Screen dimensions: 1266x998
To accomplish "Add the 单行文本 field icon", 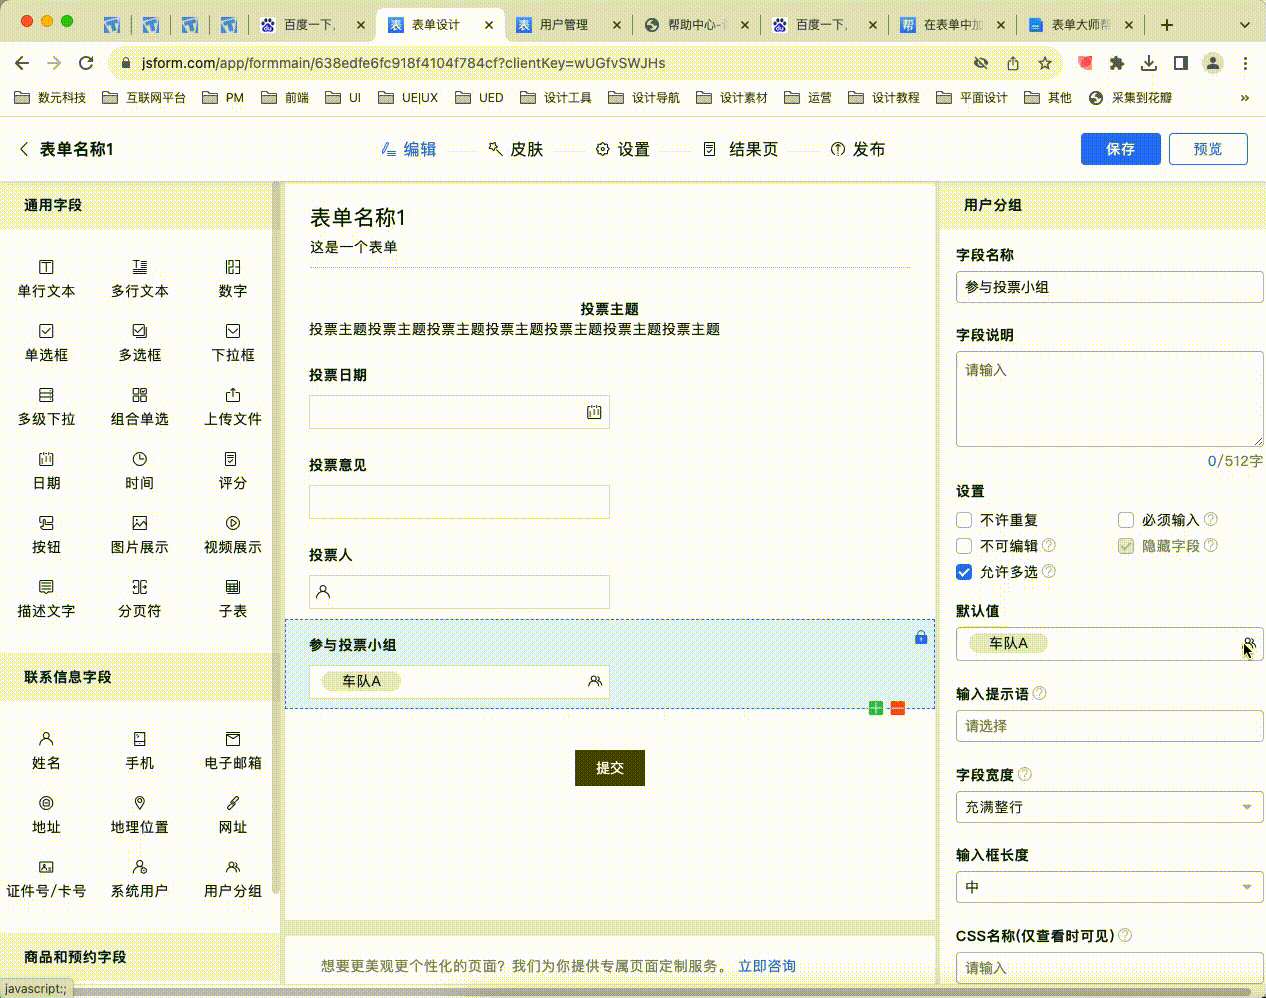I will click(x=46, y=268).
